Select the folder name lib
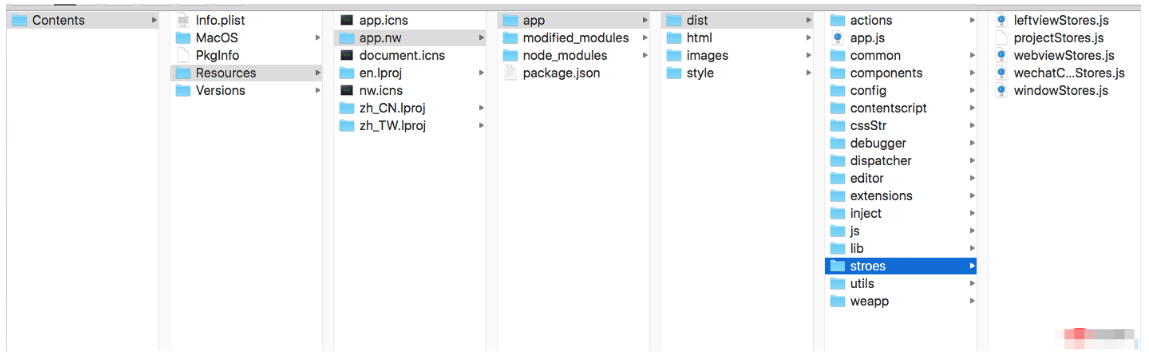Image resolution: width=1149 pixels, height=364 pixels. click(857, 248)
